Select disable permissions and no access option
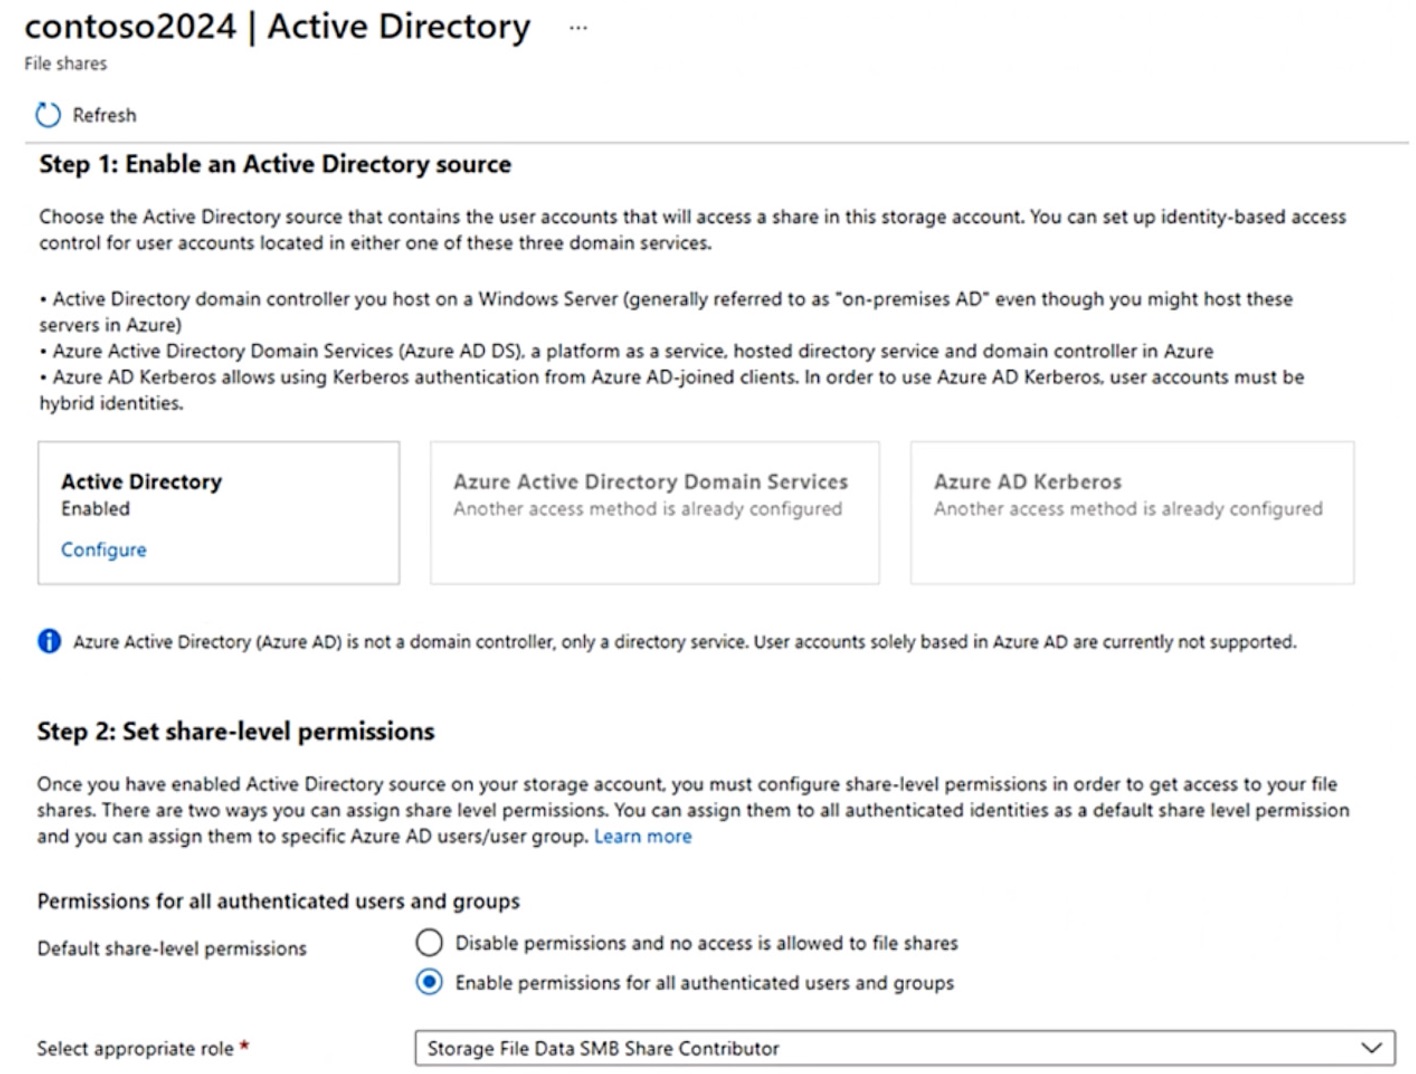The width and height of the screenshot is (1416, 1074). (429, 942)
